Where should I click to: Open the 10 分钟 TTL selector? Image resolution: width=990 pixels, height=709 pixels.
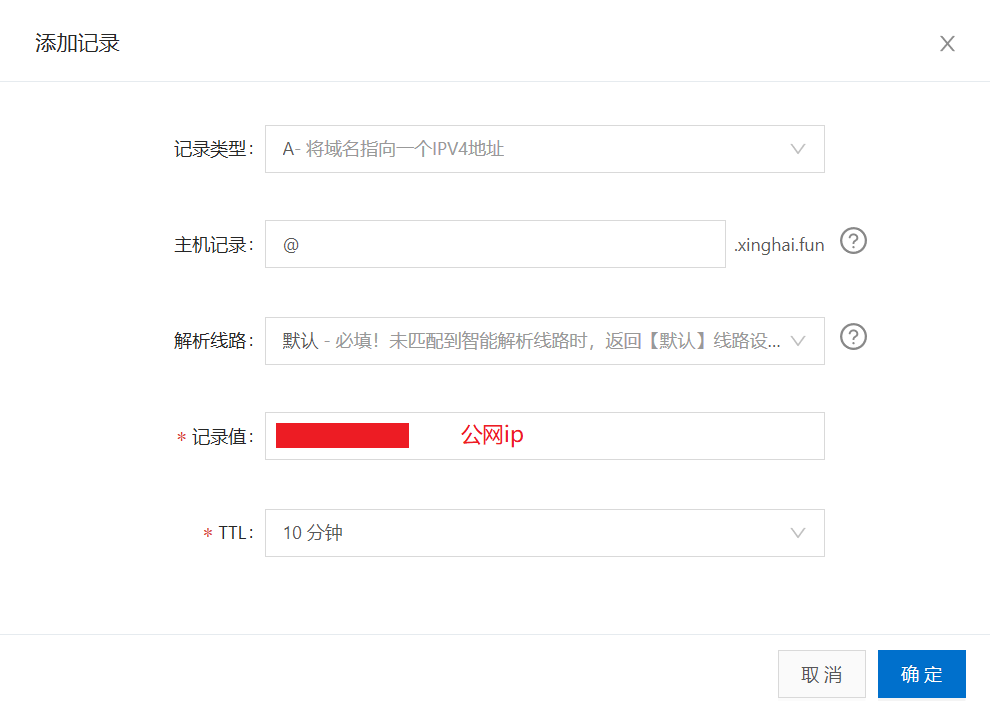545,533
